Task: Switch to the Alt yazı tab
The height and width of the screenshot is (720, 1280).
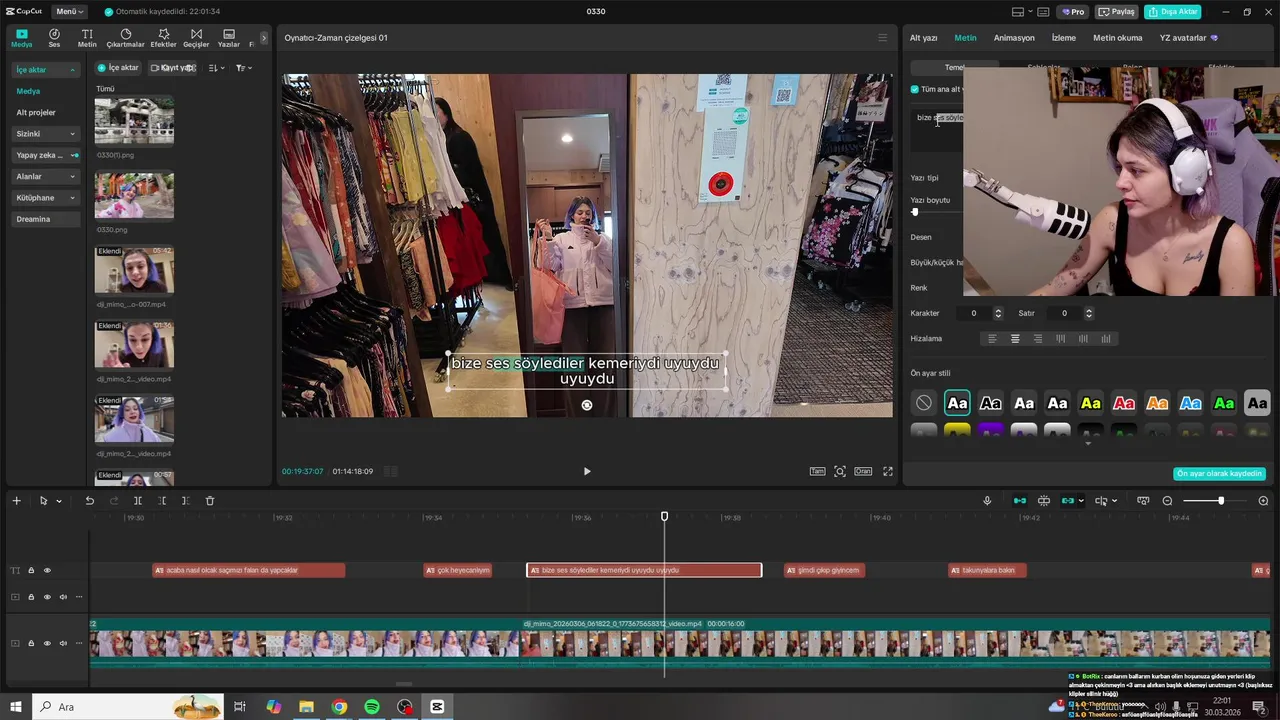Action: [x=923, y=38]
